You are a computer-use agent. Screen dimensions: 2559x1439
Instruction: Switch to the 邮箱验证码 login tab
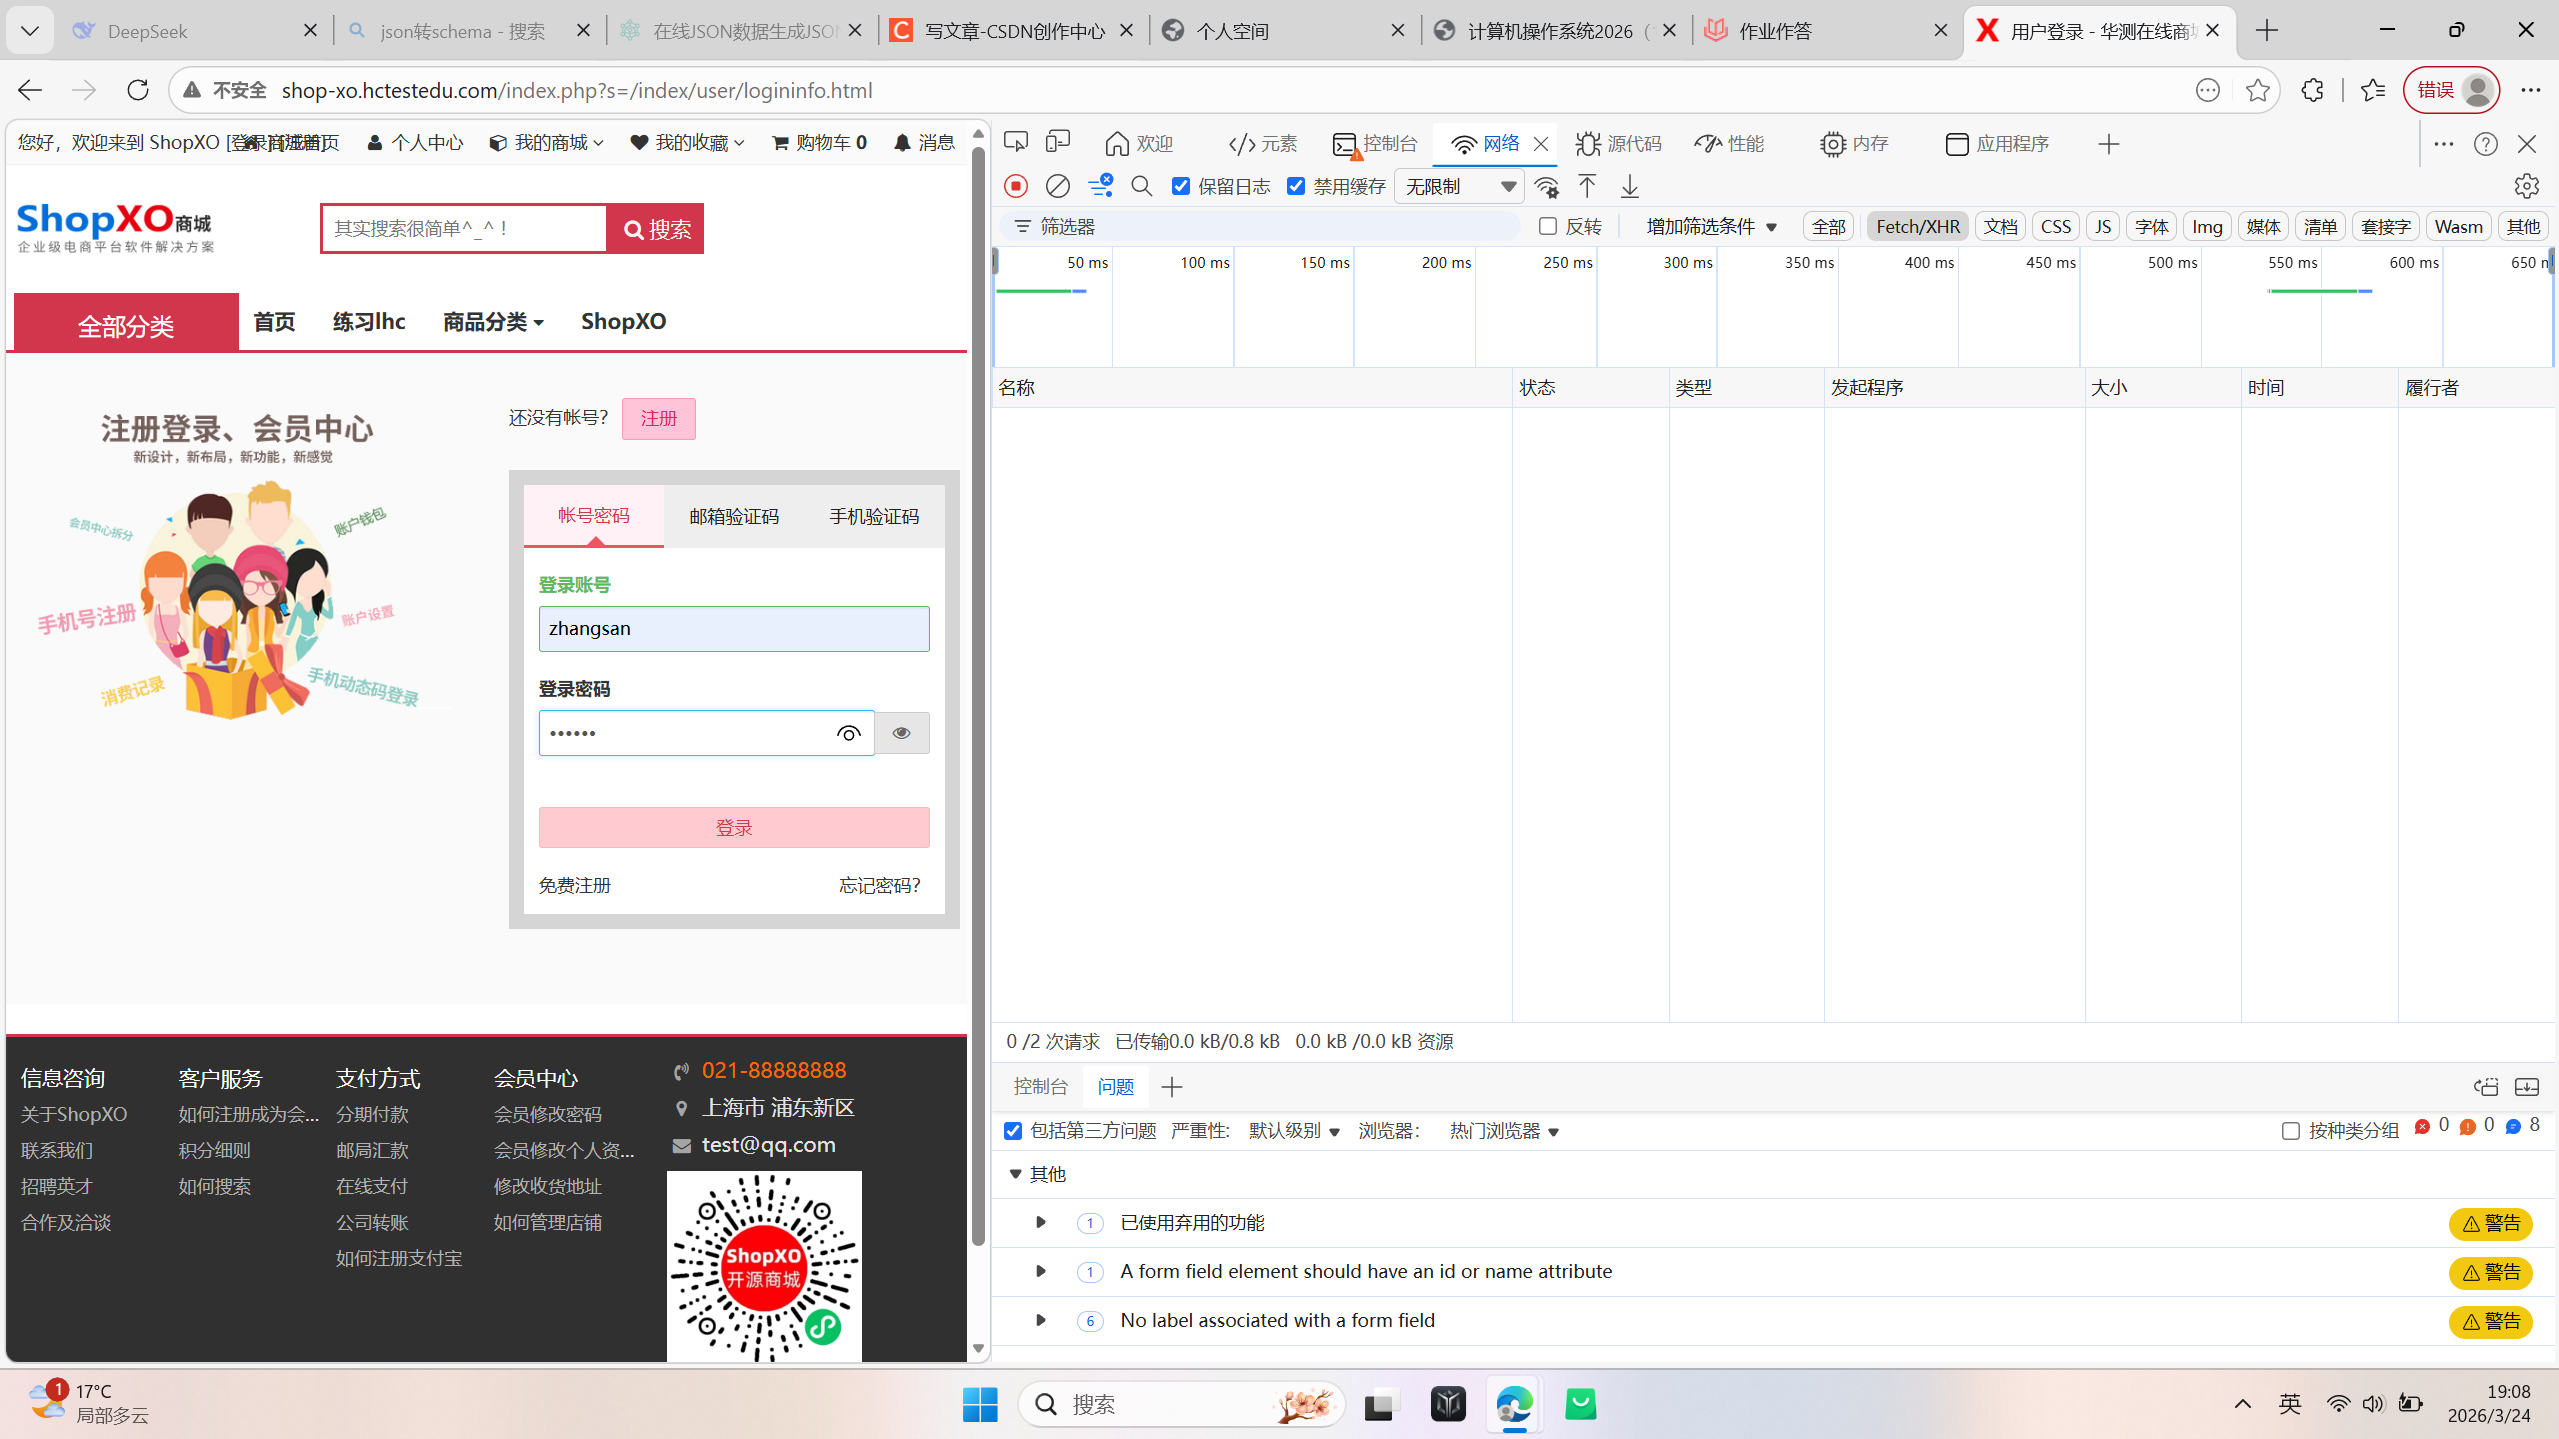(733, 516)
